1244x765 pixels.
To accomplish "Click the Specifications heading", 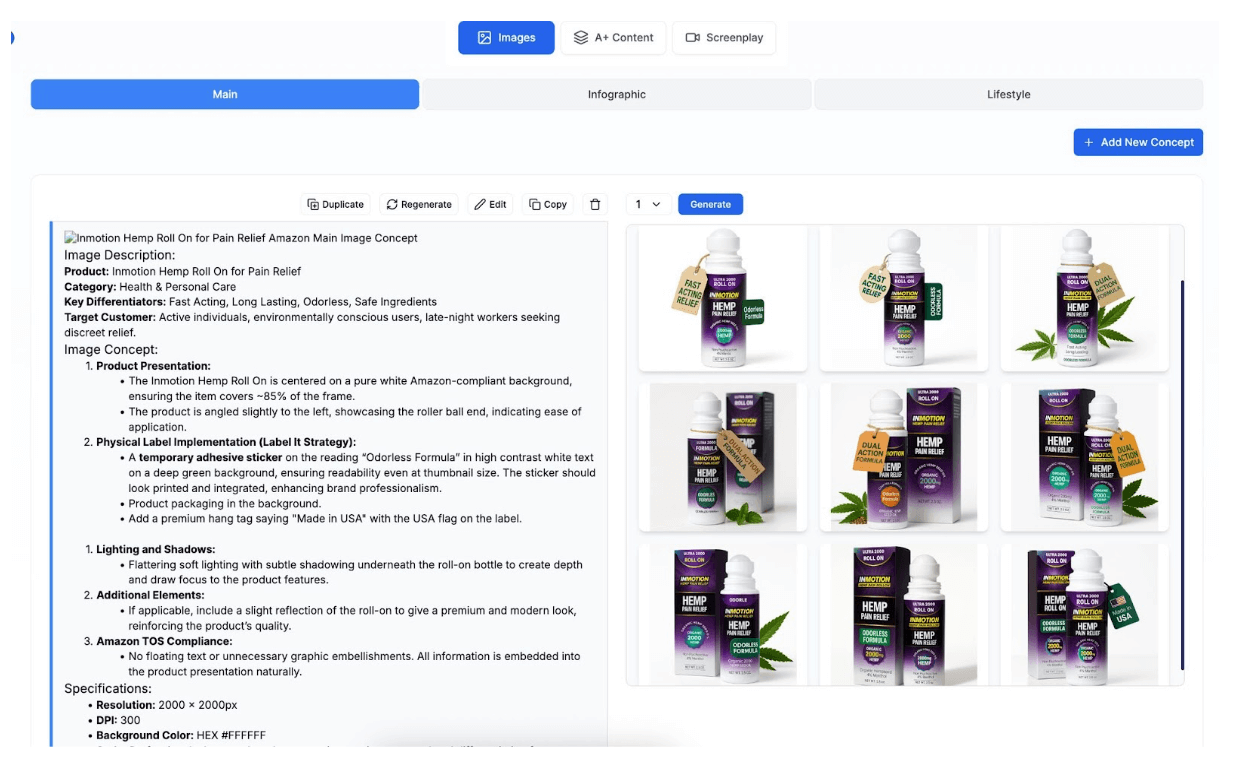I will coord(108,688).
